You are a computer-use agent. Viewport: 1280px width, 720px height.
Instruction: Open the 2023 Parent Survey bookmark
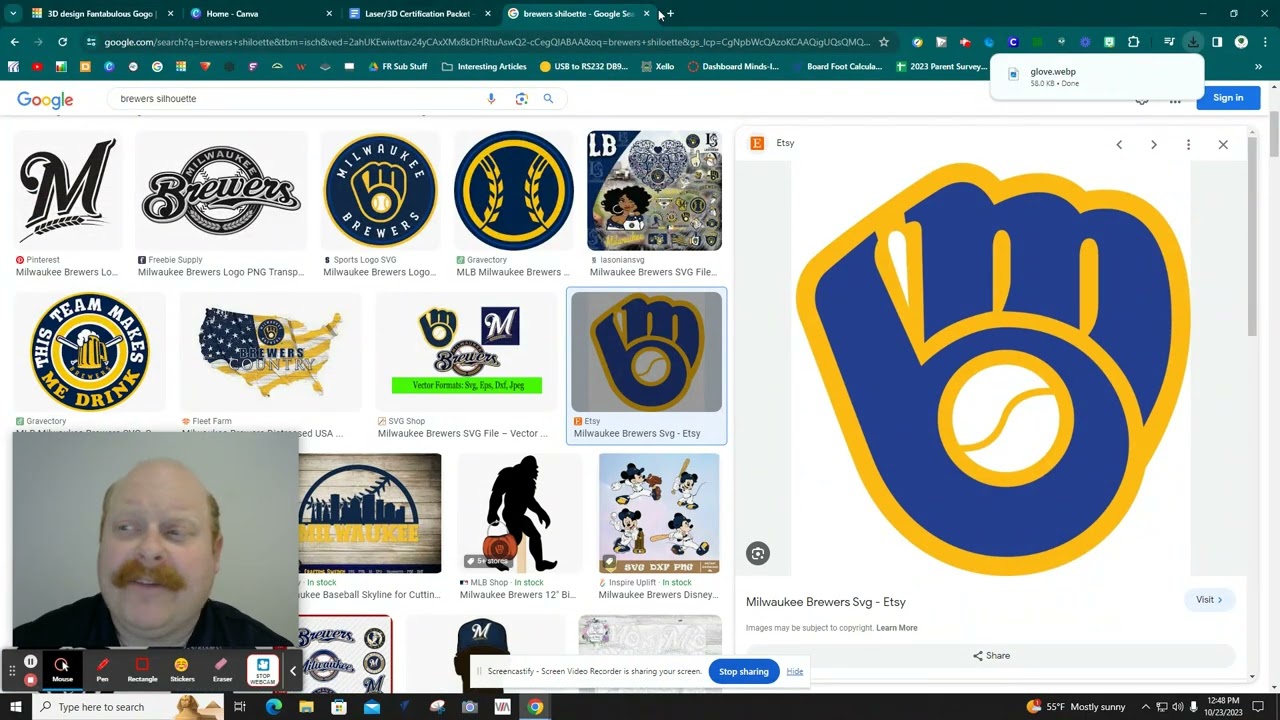[942, 67]
